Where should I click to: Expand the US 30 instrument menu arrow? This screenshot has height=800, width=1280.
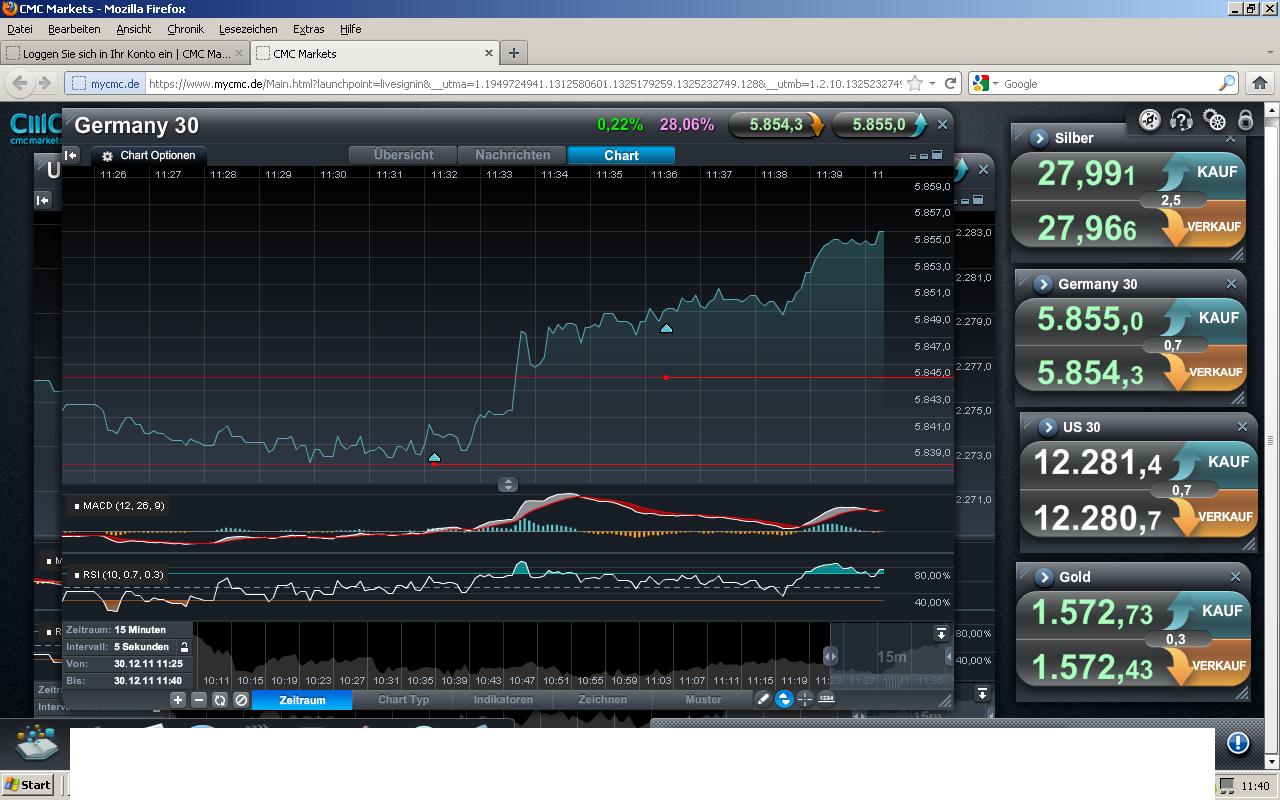(1048, 427)
